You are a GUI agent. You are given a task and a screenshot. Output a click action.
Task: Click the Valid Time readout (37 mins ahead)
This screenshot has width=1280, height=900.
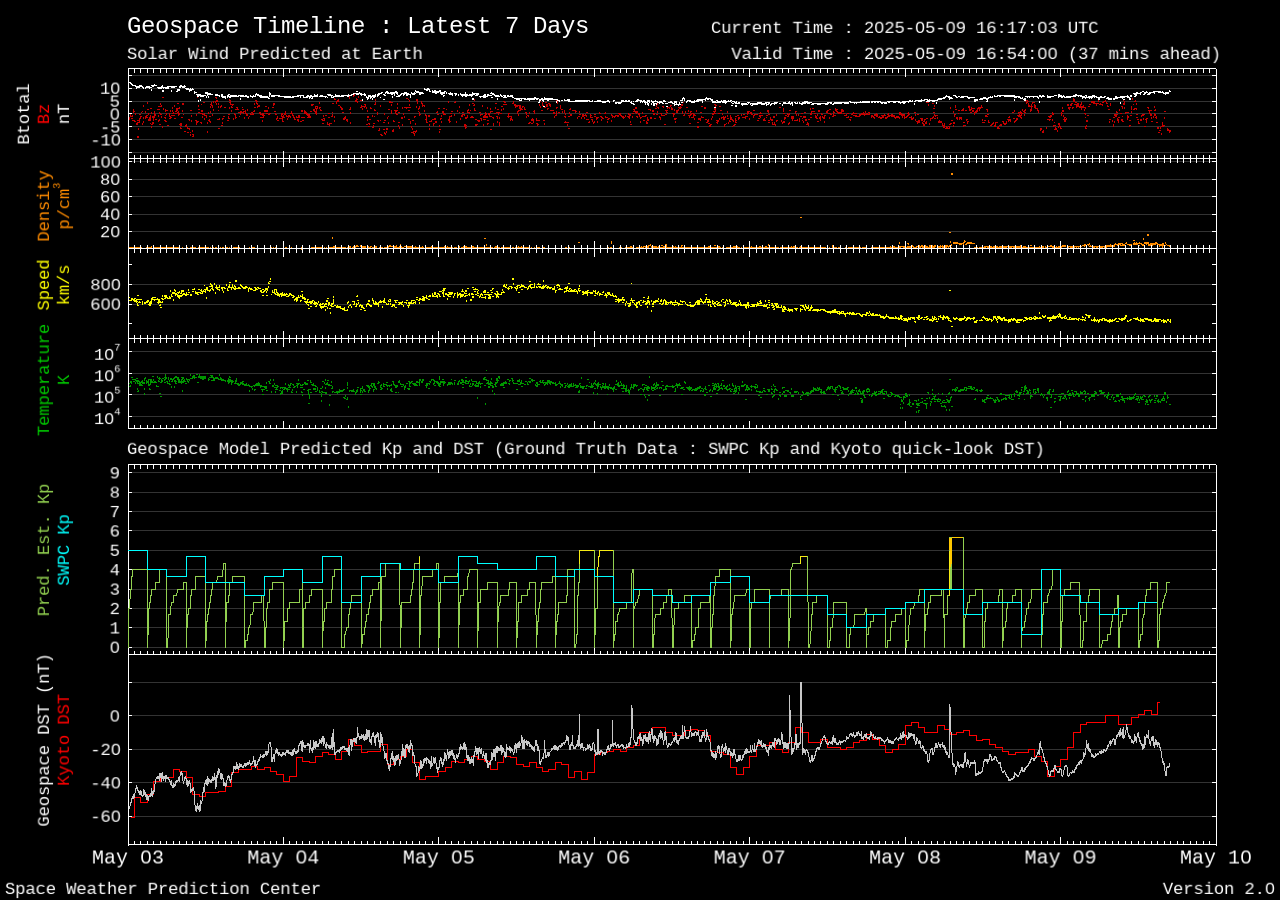(975, 54)
